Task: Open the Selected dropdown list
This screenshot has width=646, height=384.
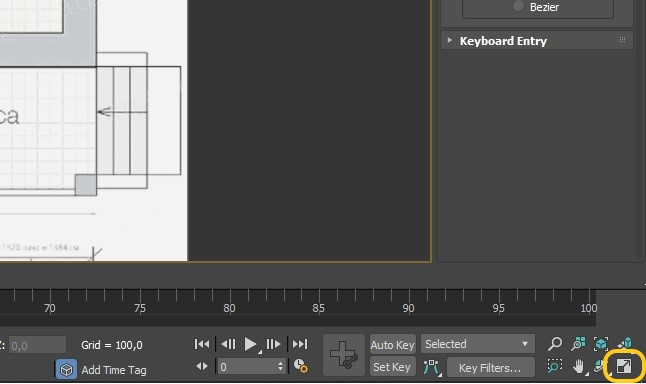Action: pyautogui.click(x=477, y=344)
